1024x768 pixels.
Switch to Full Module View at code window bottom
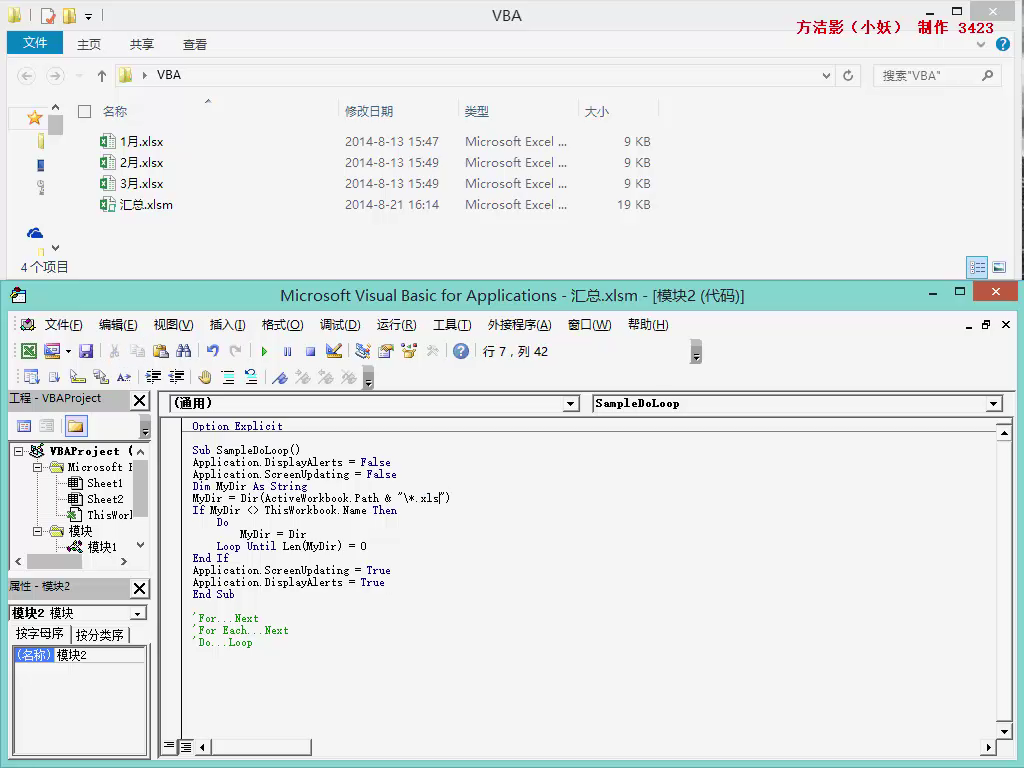coord(185,746)
